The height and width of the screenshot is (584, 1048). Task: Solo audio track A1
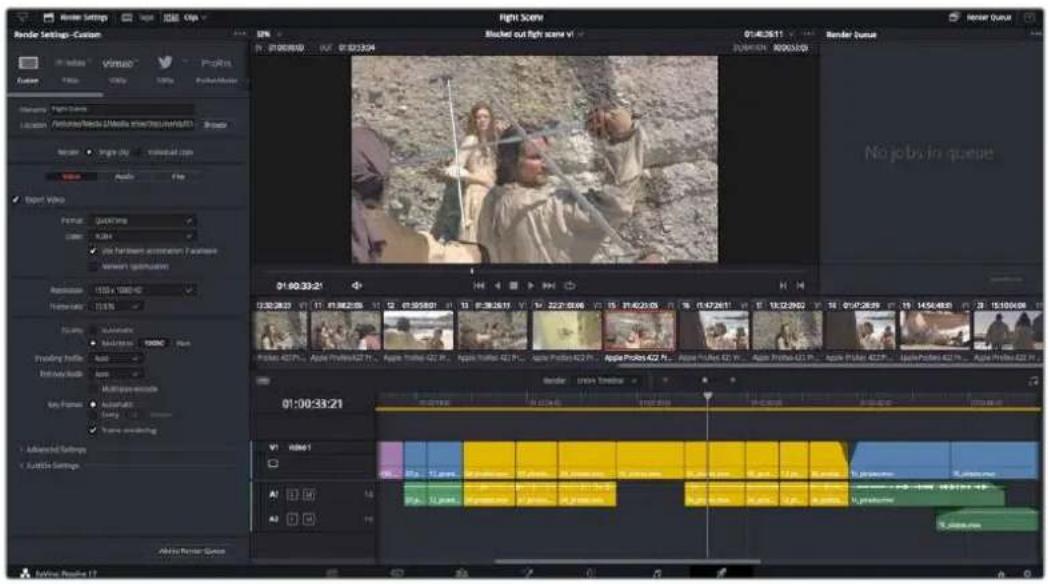pyautogui.click(x=292, y=494)
